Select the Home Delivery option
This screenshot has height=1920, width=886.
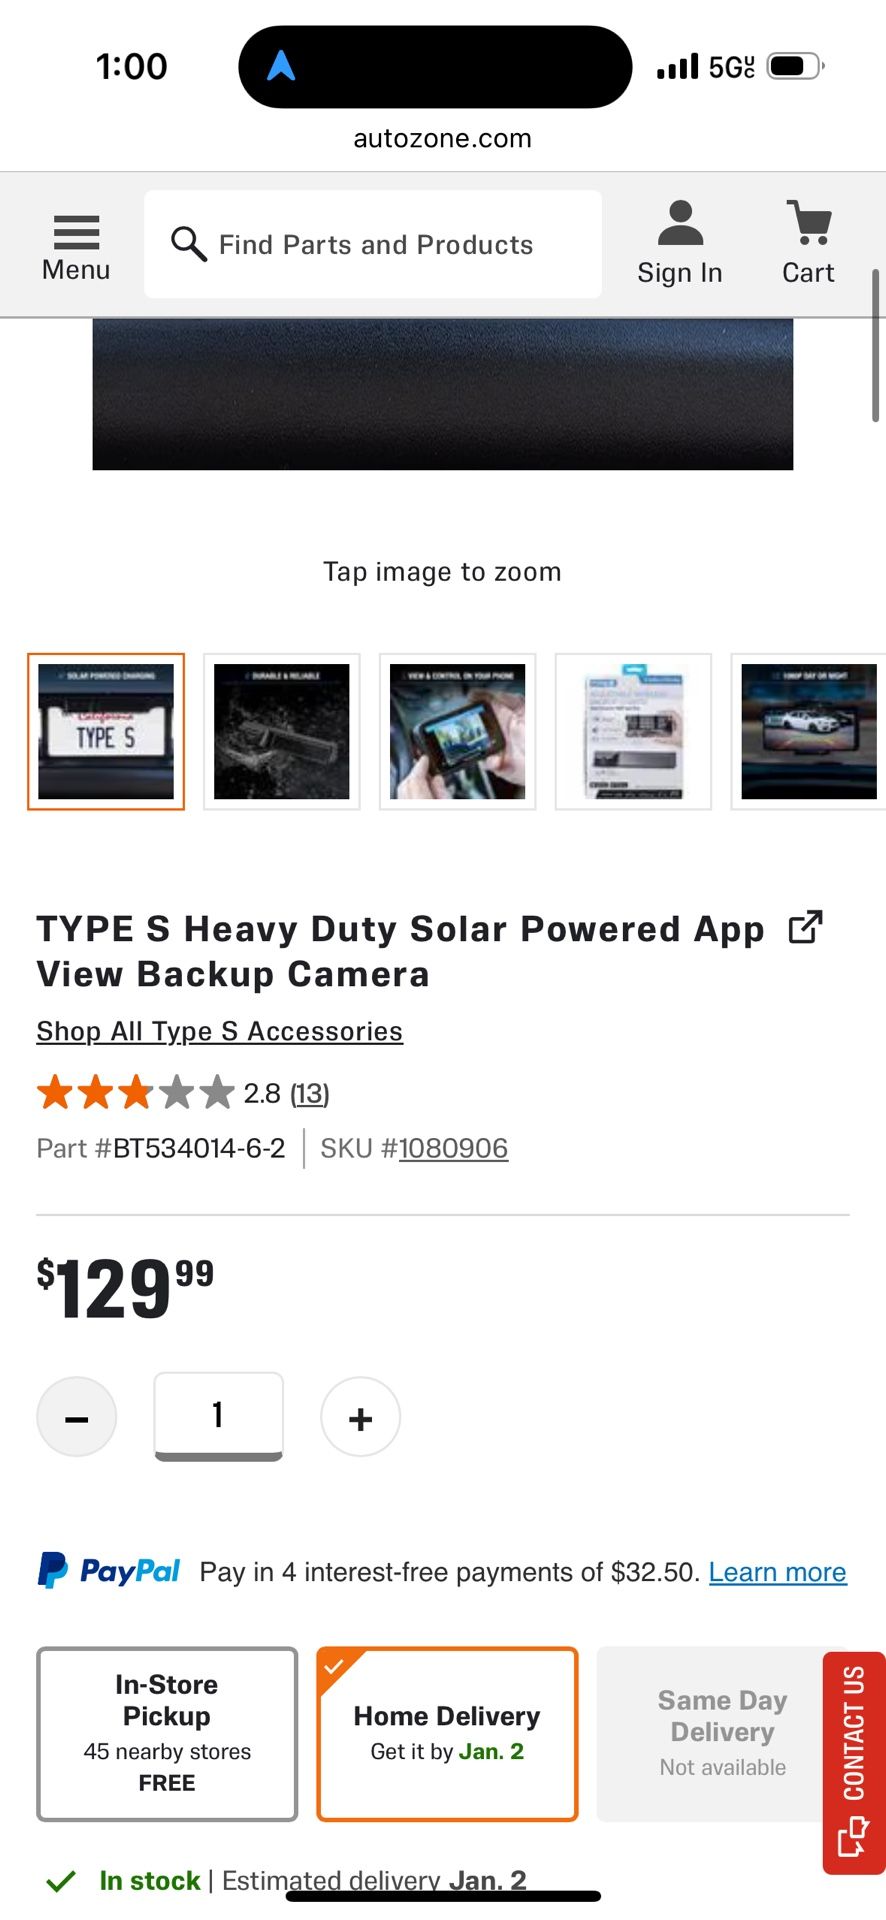point(447,1733)
